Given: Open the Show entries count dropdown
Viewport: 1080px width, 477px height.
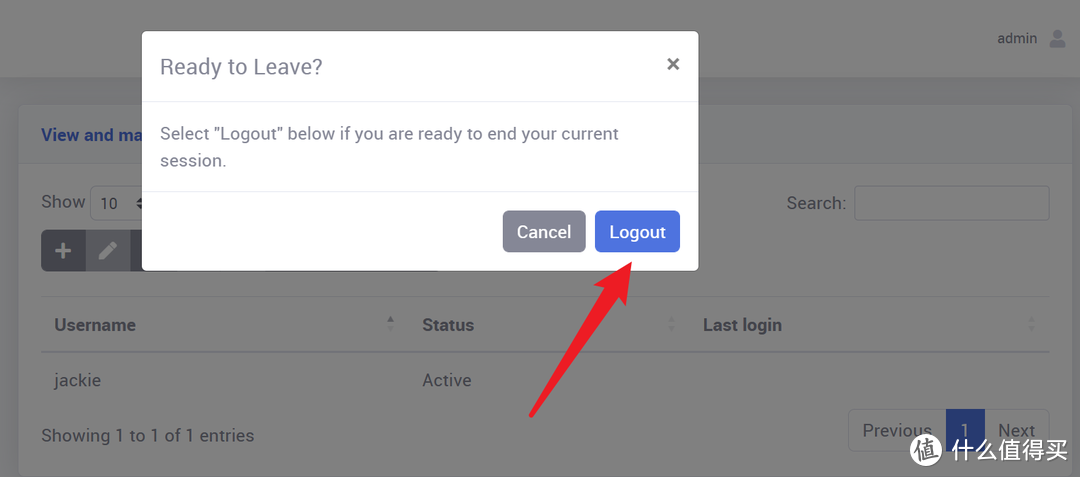Looking at the screenshot, I should point(121,203).
